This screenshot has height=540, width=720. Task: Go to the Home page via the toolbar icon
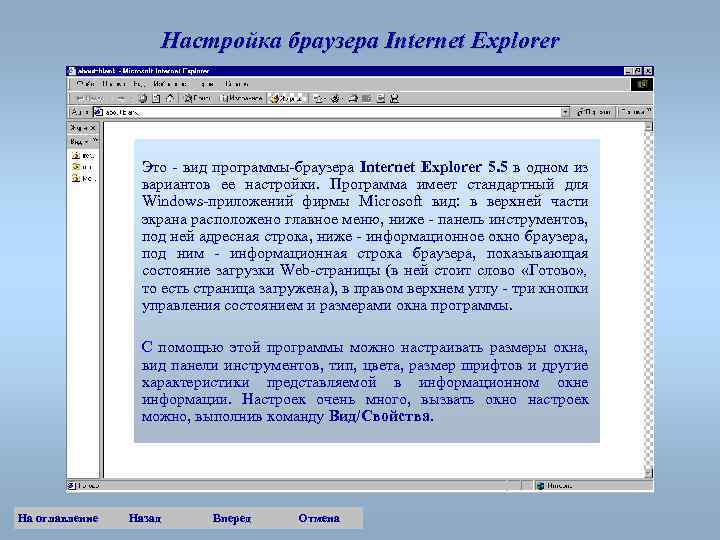tap(170, 98)
